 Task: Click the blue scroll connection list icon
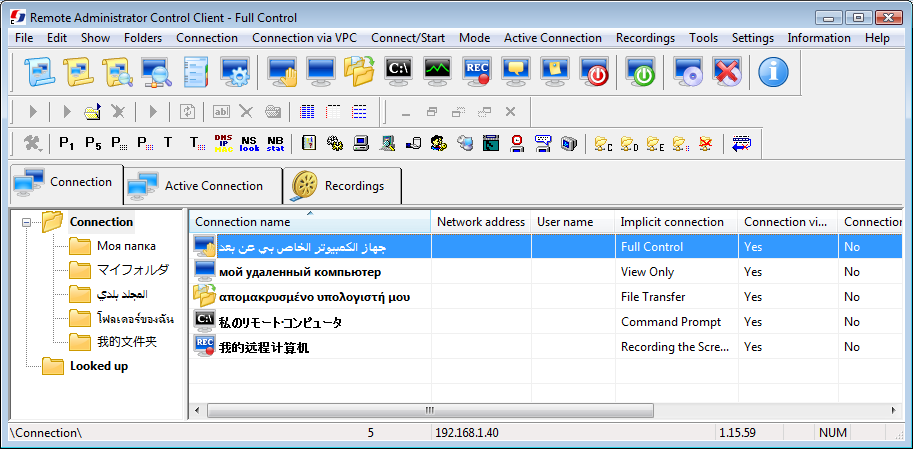click(x=40, y=72)
